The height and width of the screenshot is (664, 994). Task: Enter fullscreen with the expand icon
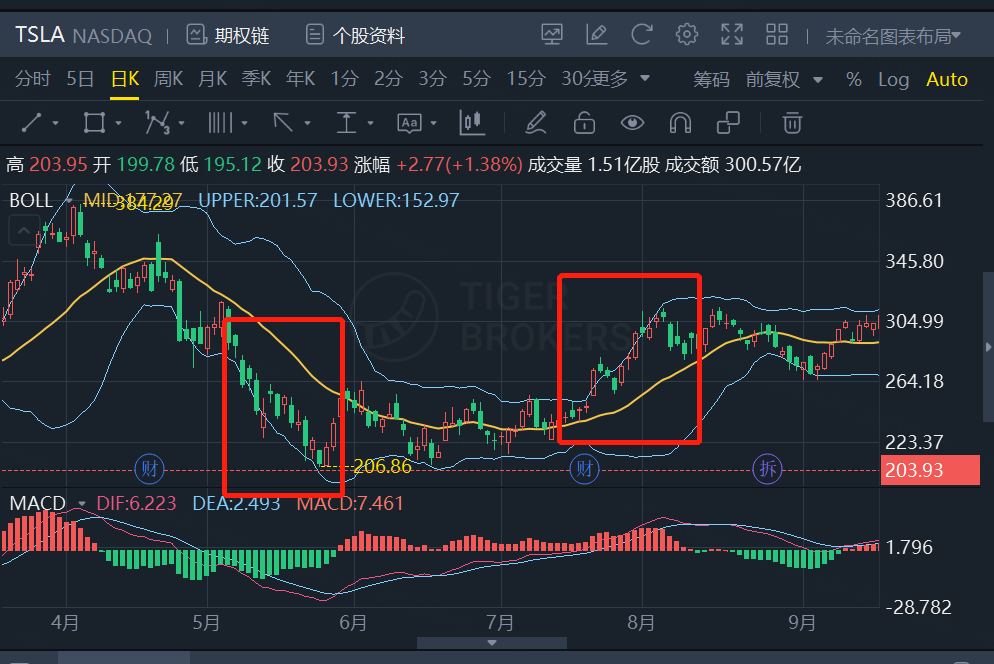click(732, 34)
